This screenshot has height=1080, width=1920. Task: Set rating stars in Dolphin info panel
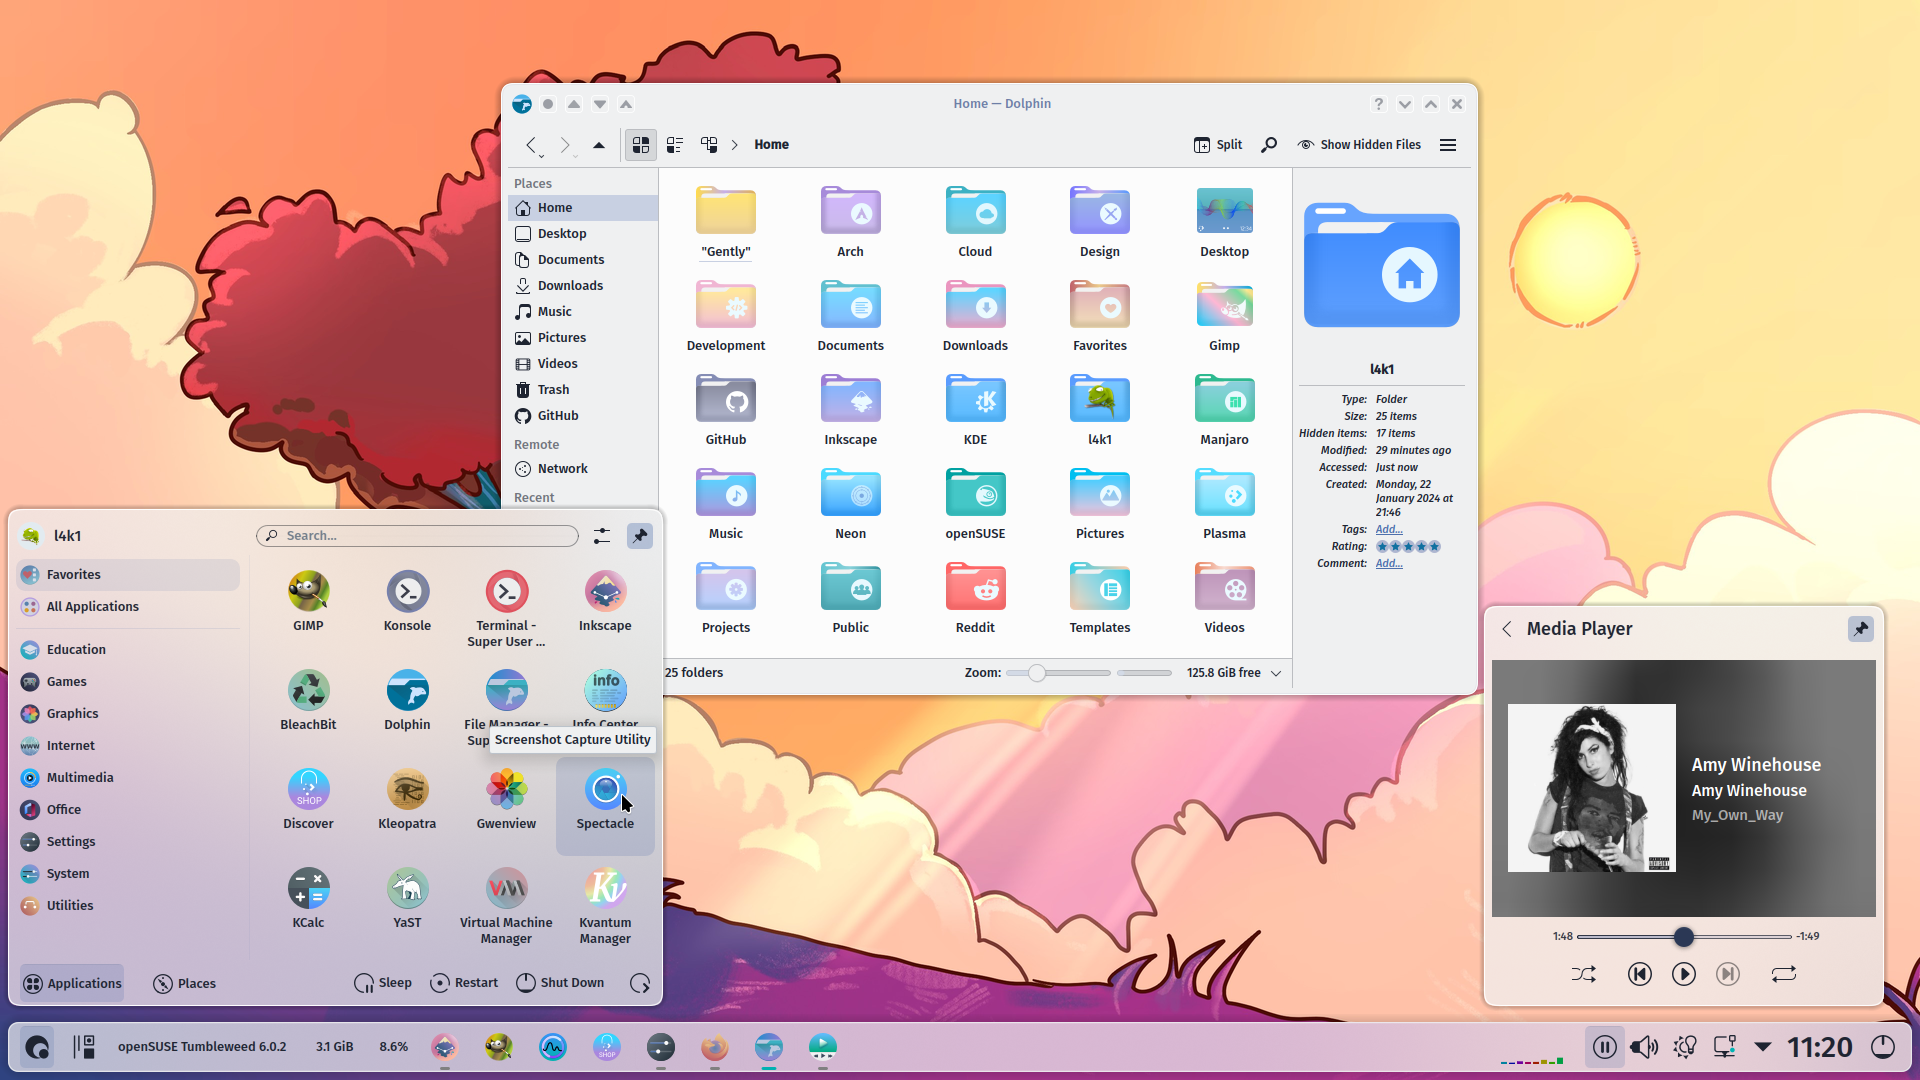(x=1408, y=547)
